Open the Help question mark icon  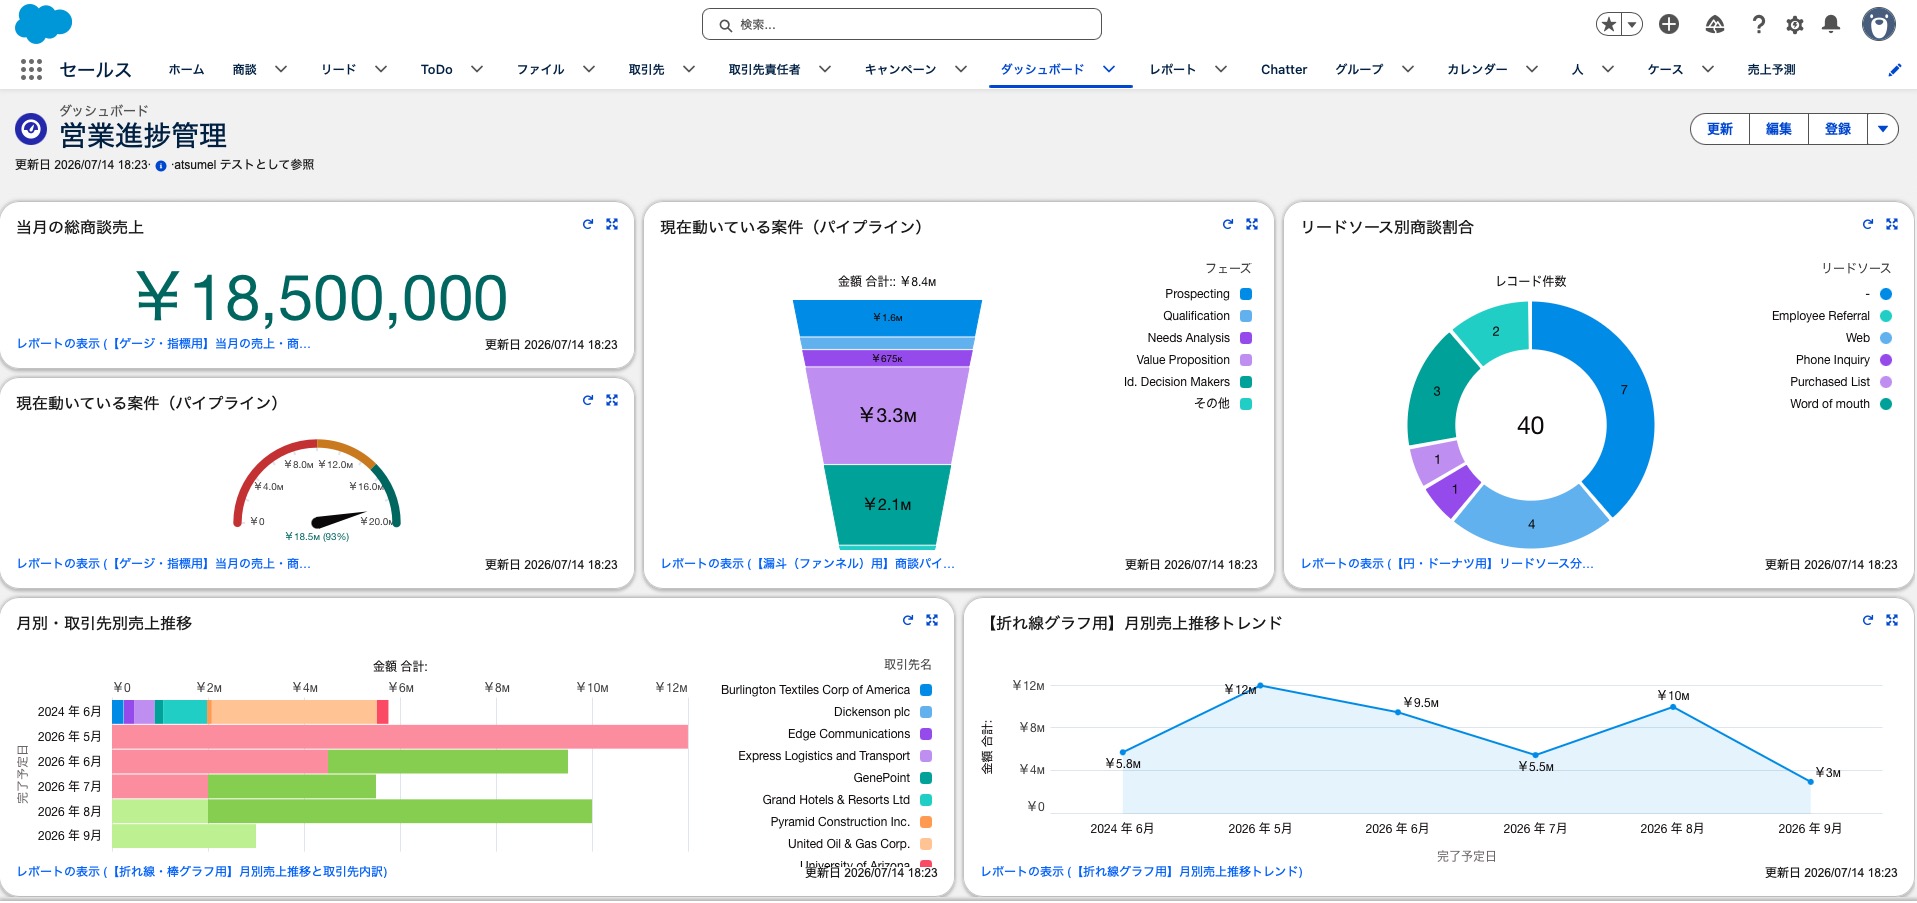(1759, 24)
